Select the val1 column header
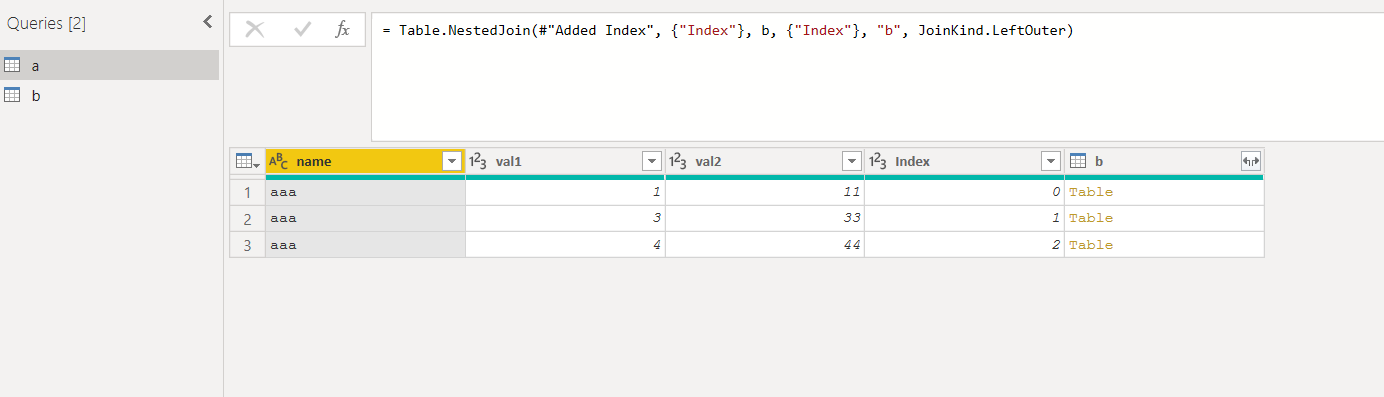 [x=565, y=161]
